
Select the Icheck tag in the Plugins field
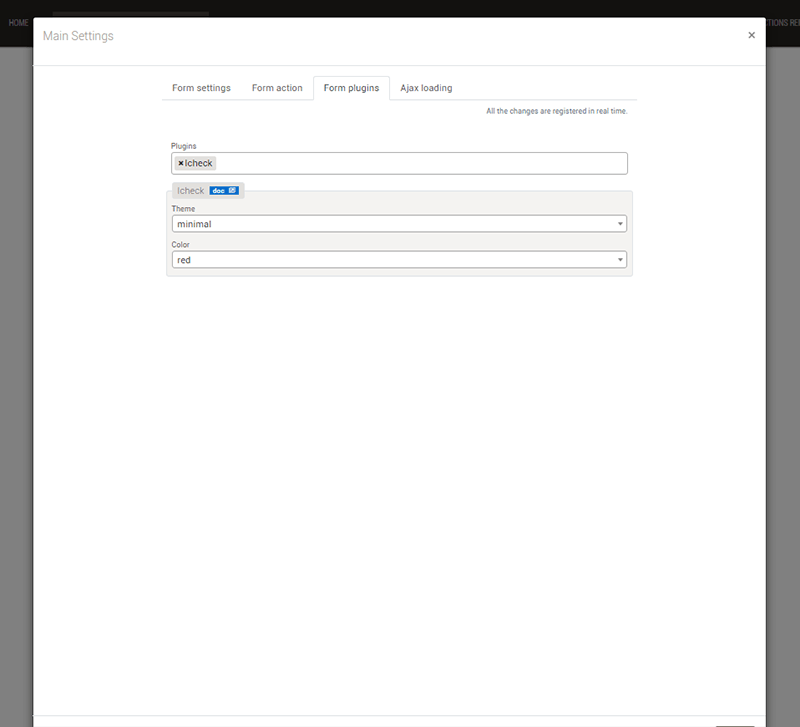(x=199, y=163)
